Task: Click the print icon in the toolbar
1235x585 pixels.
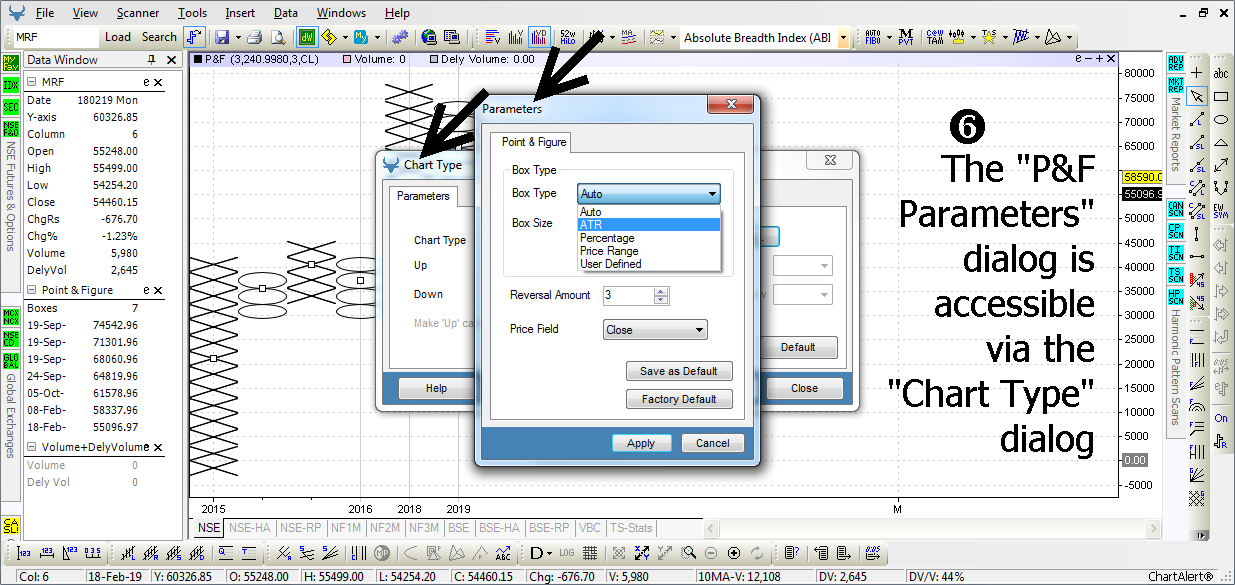Action: [x=254, y=37]
